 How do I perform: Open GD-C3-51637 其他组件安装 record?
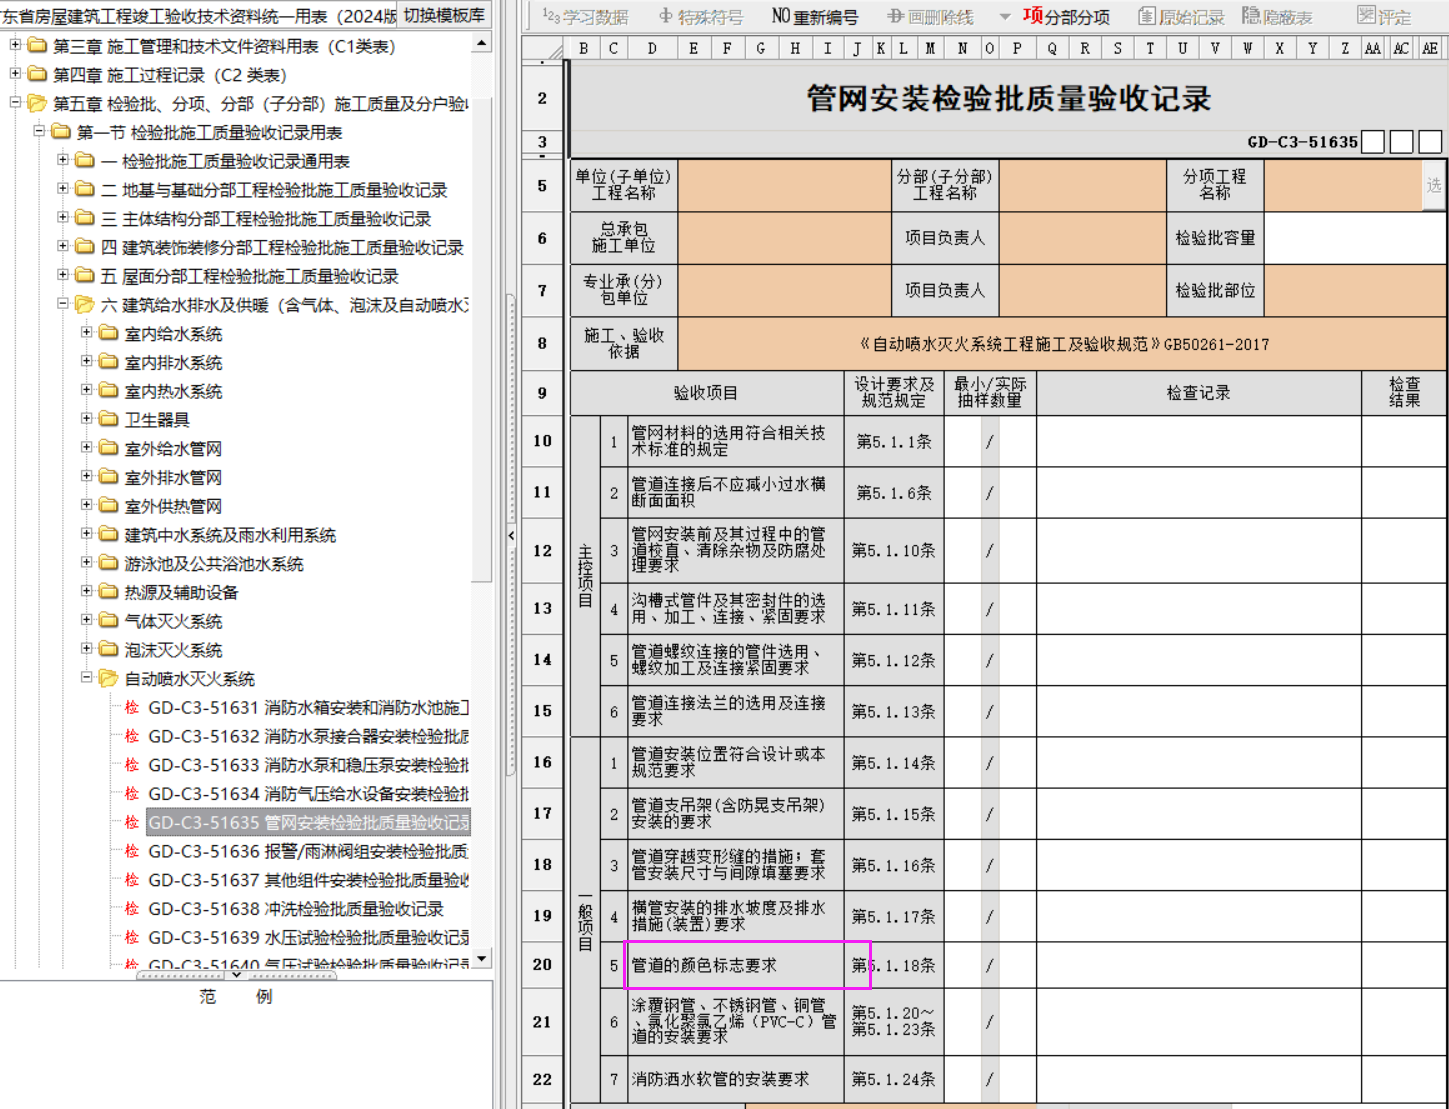coord(308,880)
